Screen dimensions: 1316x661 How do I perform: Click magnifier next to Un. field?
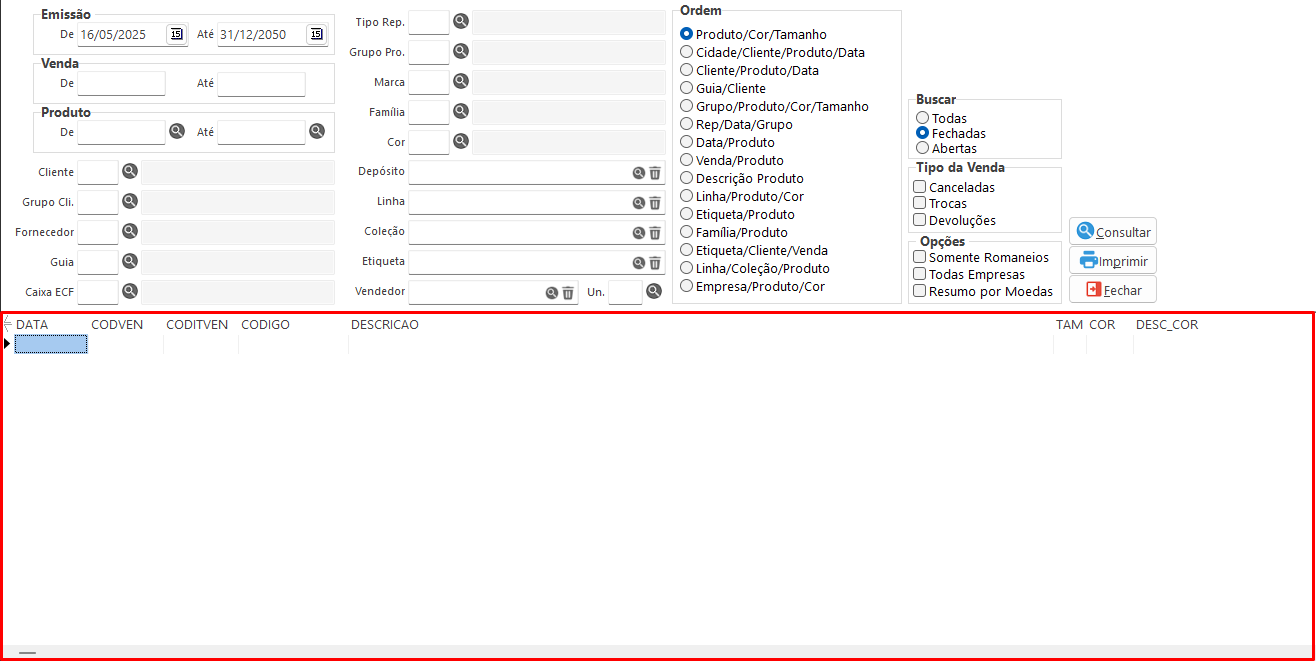coord(654,291)
